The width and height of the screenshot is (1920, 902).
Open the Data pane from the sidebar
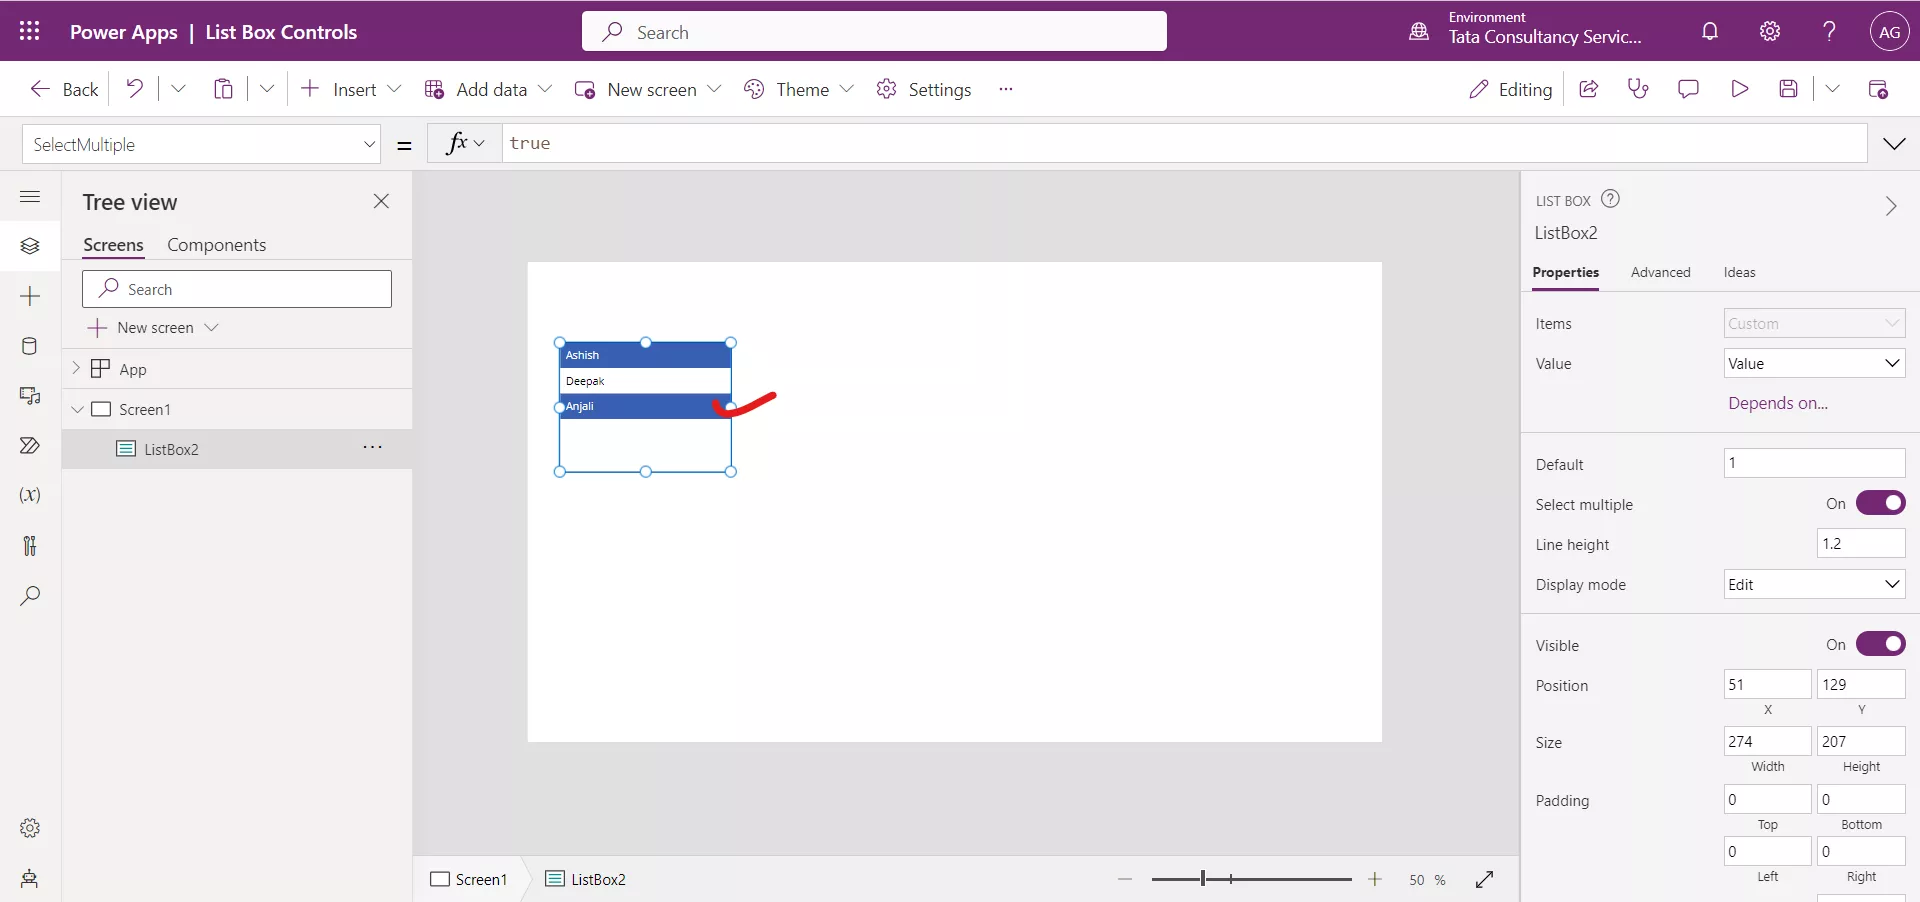click(x=30, y=346)
